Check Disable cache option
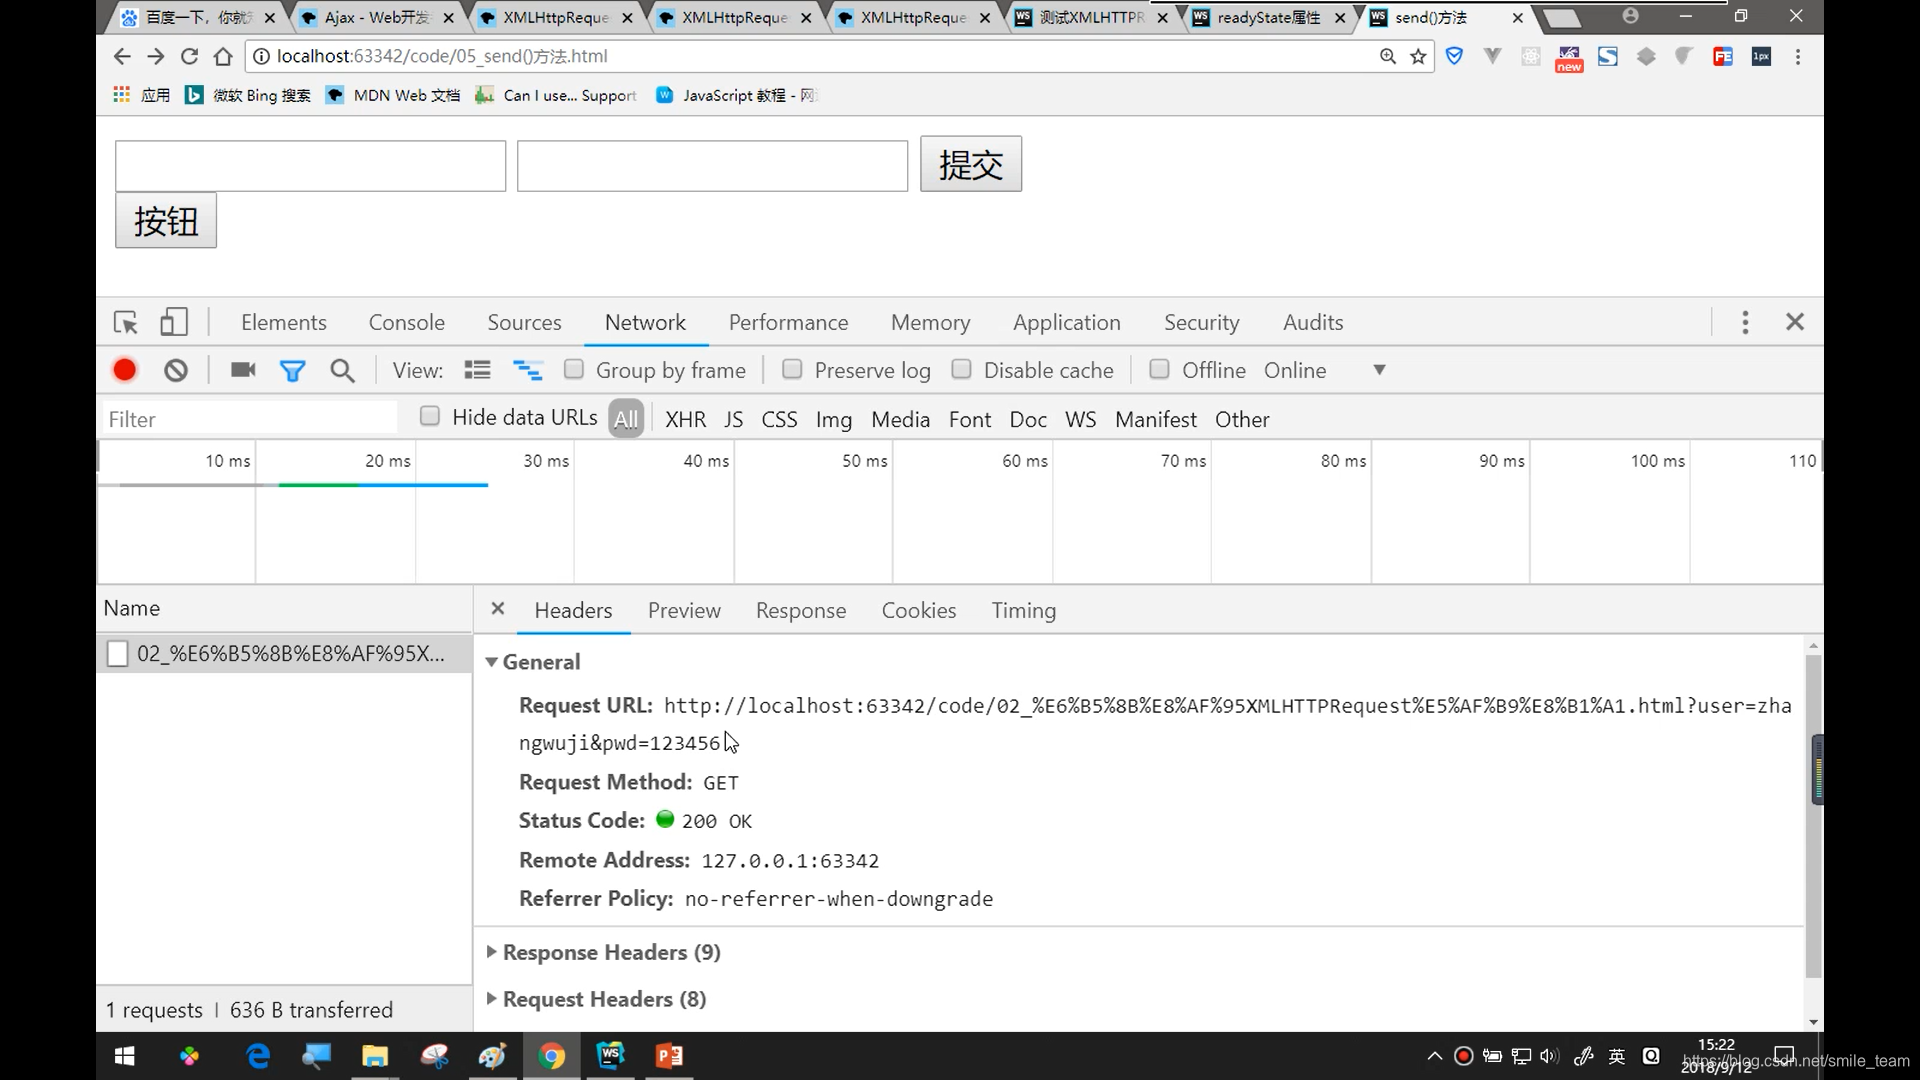The width and height of the screenshot is (1920, 1080). pos(961,369)
